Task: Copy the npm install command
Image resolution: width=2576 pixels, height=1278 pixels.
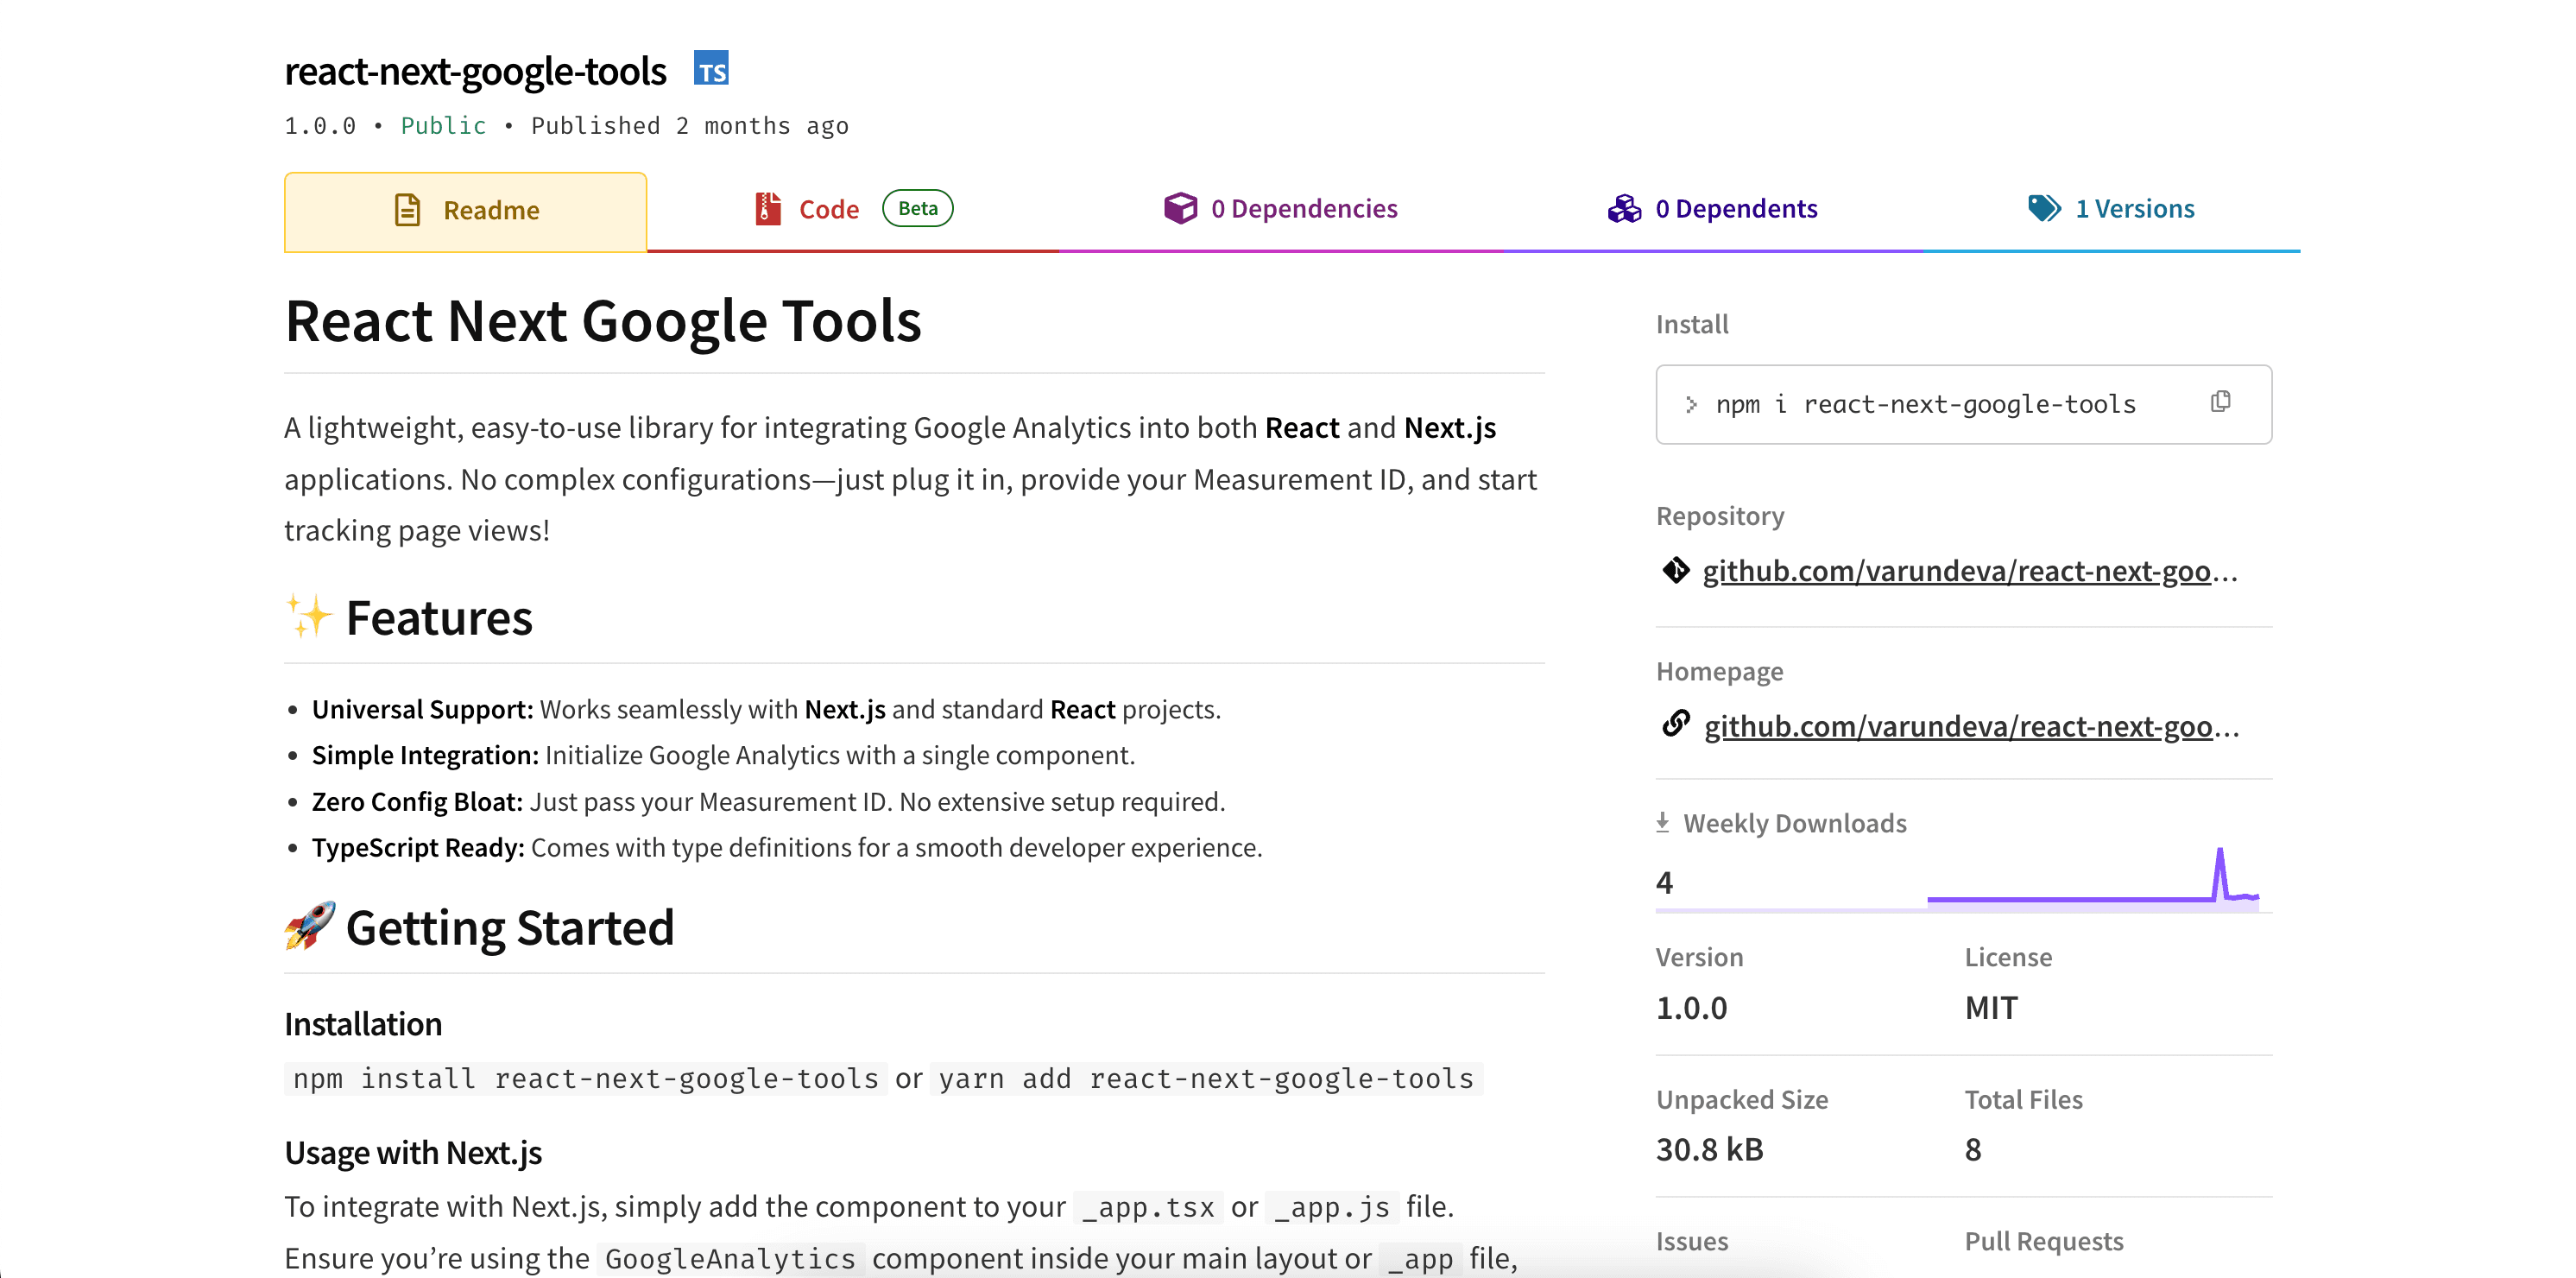Action: (2220, 402)
